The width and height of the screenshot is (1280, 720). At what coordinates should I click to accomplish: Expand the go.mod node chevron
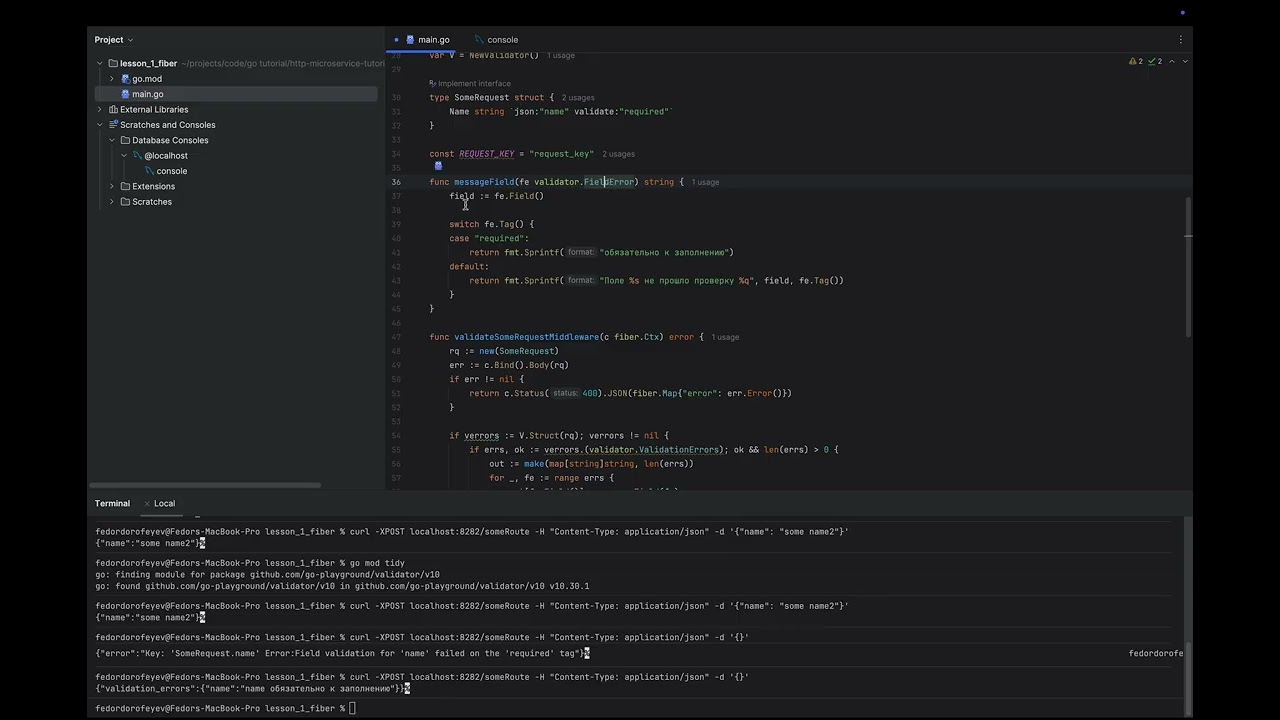click(112, 79)
